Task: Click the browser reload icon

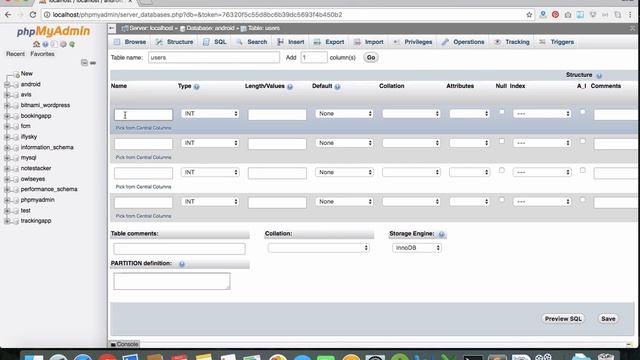Action: pyautogui.click(x=33, y=15)
